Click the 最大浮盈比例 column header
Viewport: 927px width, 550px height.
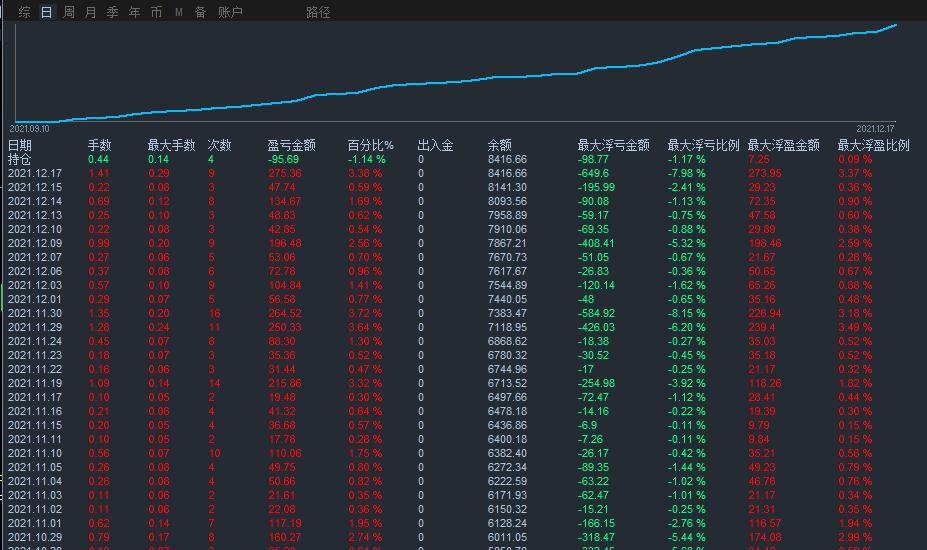tap(873, 145)
